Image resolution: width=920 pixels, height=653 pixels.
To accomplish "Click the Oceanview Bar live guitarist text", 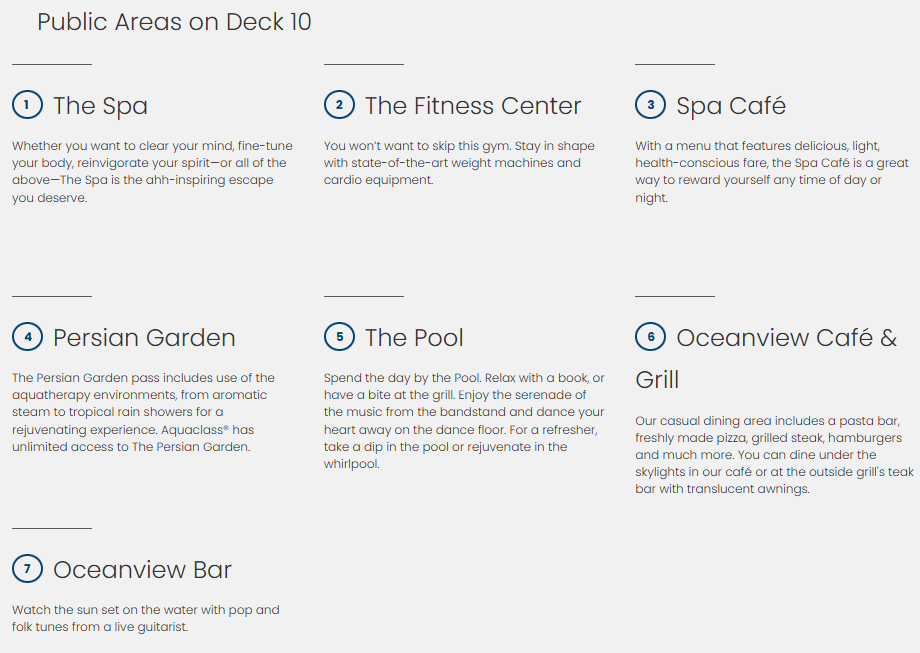I will 146,618.
